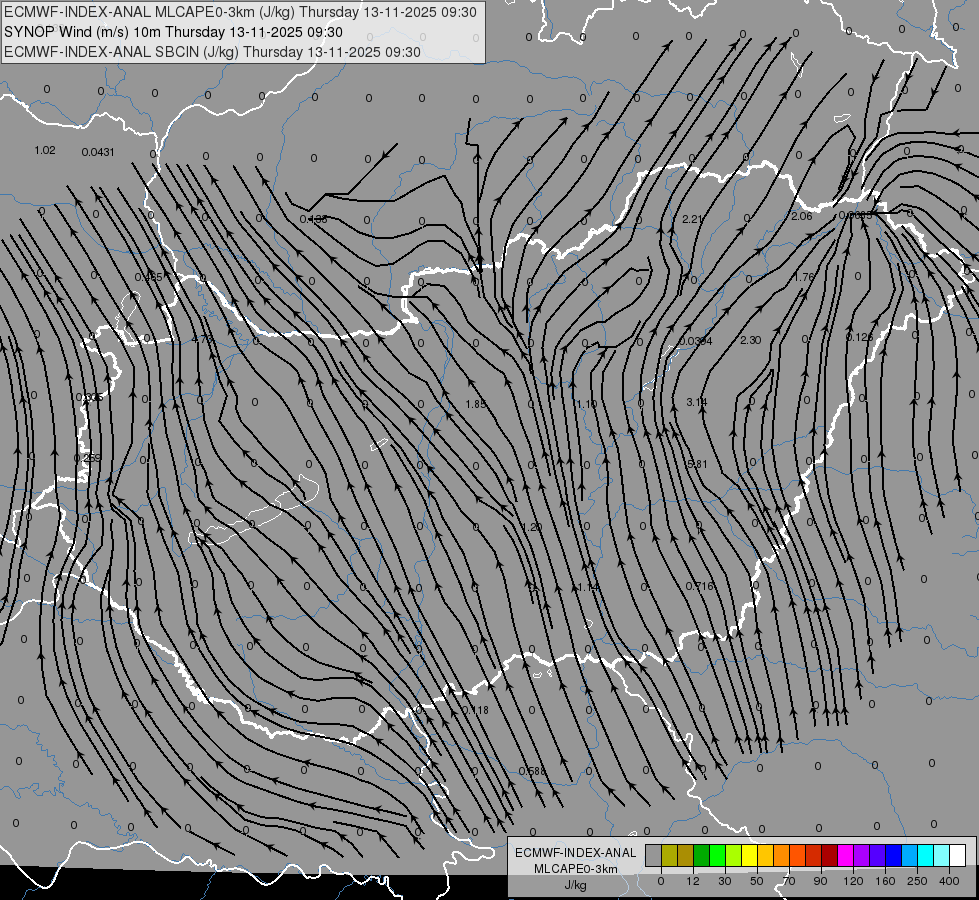Click the legend scale label '70'
This screenshot has height=900, width=979.
[x=789, y=881]
